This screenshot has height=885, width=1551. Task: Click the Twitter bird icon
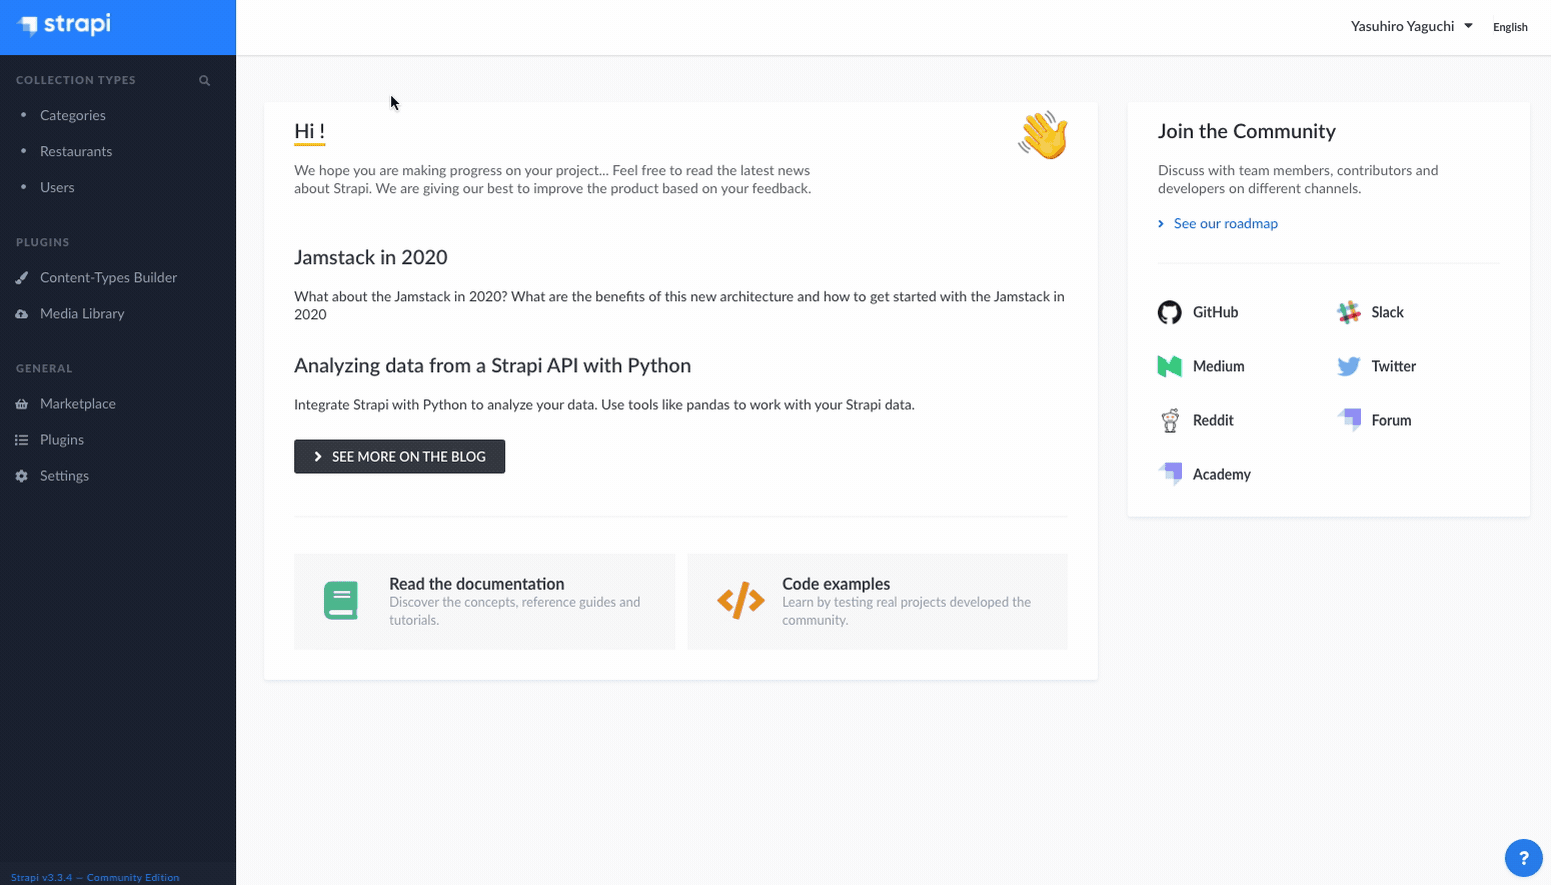(x=1348, y=366)
